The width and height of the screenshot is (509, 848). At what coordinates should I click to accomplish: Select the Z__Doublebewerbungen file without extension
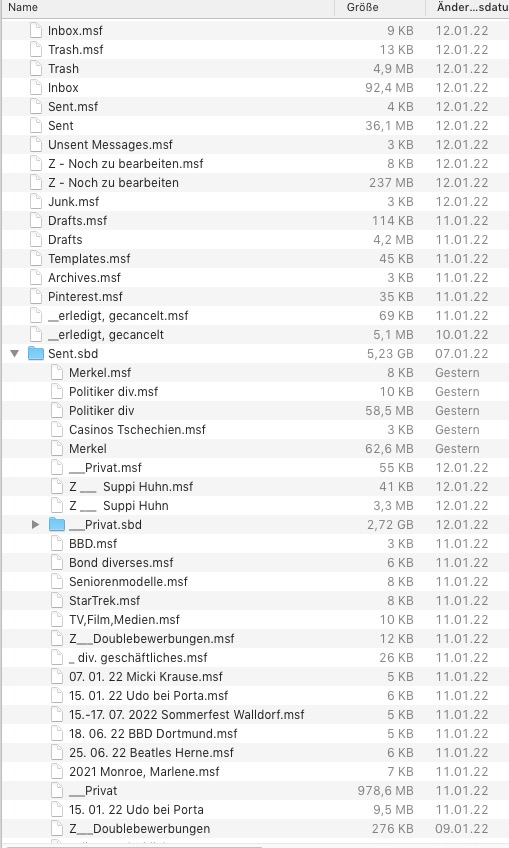click(140, 829)
